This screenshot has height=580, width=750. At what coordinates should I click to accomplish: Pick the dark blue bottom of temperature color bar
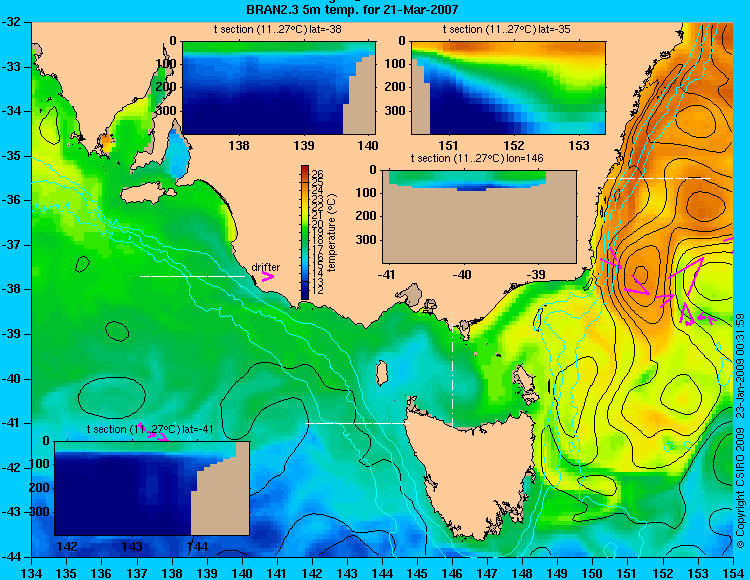(305, 295)
